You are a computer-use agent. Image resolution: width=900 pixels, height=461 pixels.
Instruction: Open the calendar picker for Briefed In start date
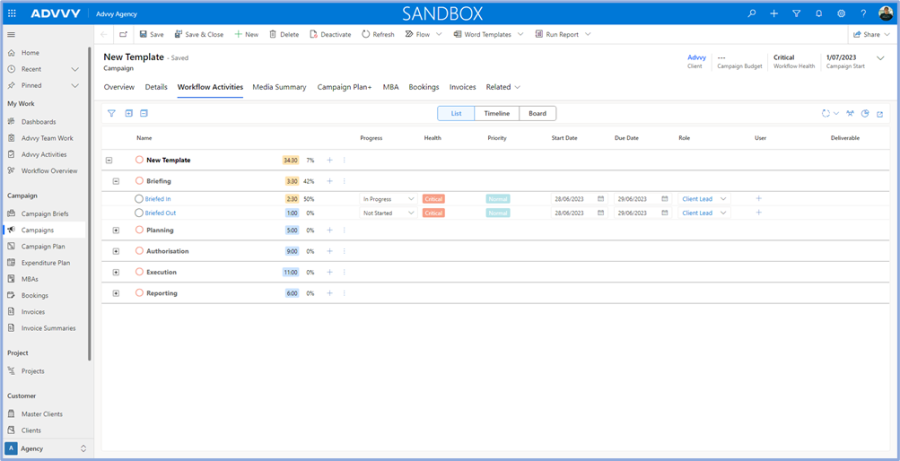pyautogui.click(x=601, y=199)
